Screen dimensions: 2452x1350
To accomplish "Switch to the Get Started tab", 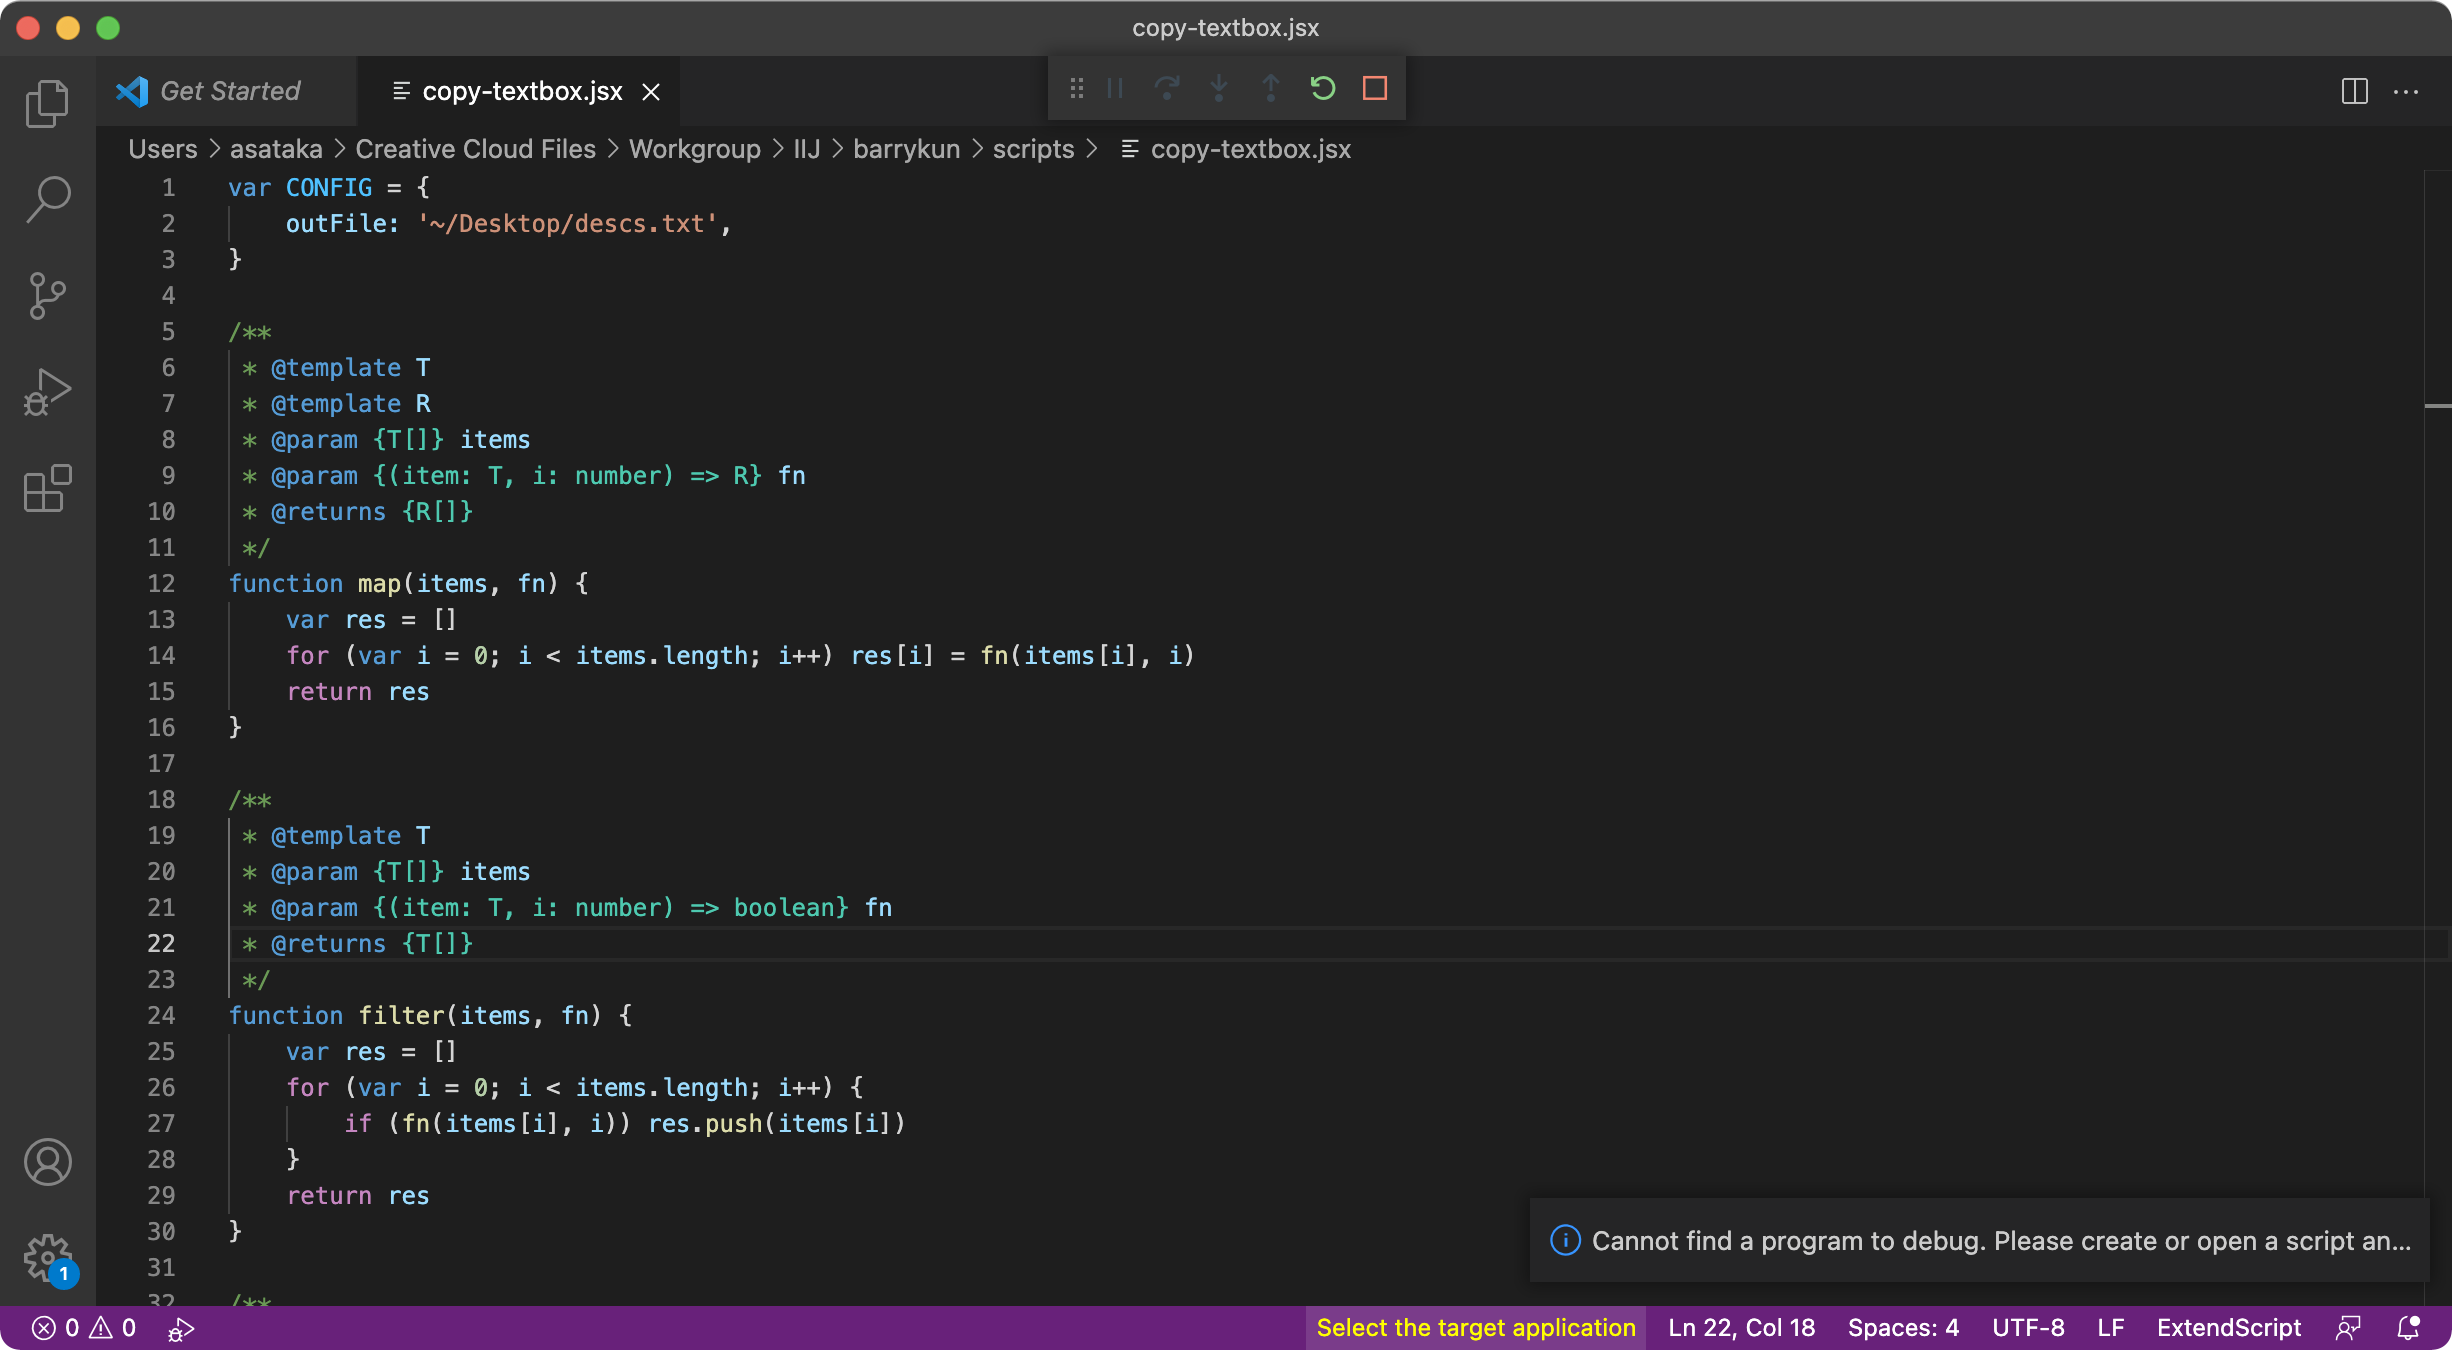I will click(x=229, y=91).
